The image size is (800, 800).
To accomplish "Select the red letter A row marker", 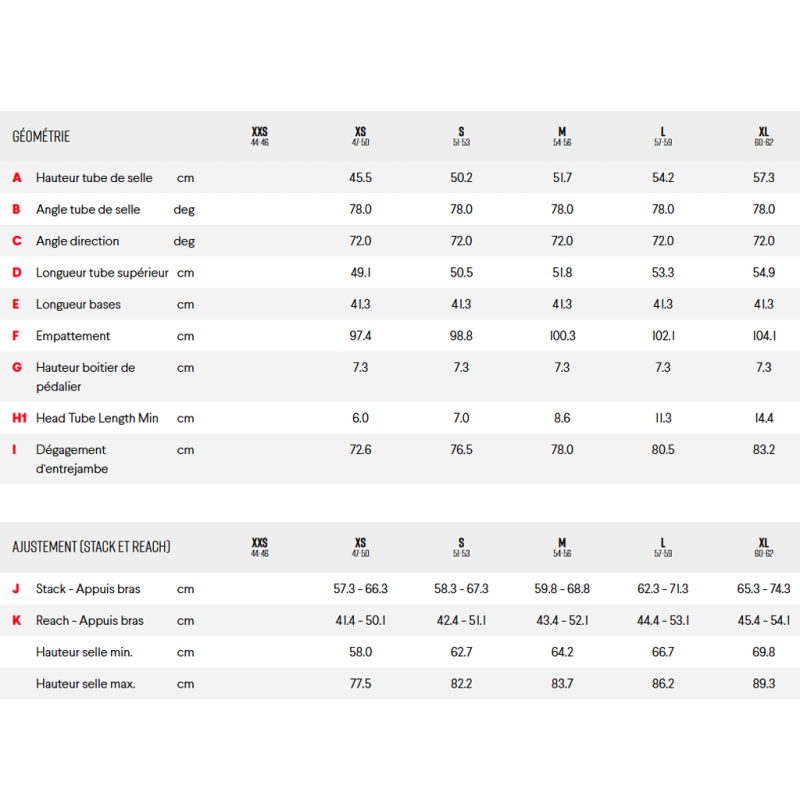I will [x=16, y=178].
